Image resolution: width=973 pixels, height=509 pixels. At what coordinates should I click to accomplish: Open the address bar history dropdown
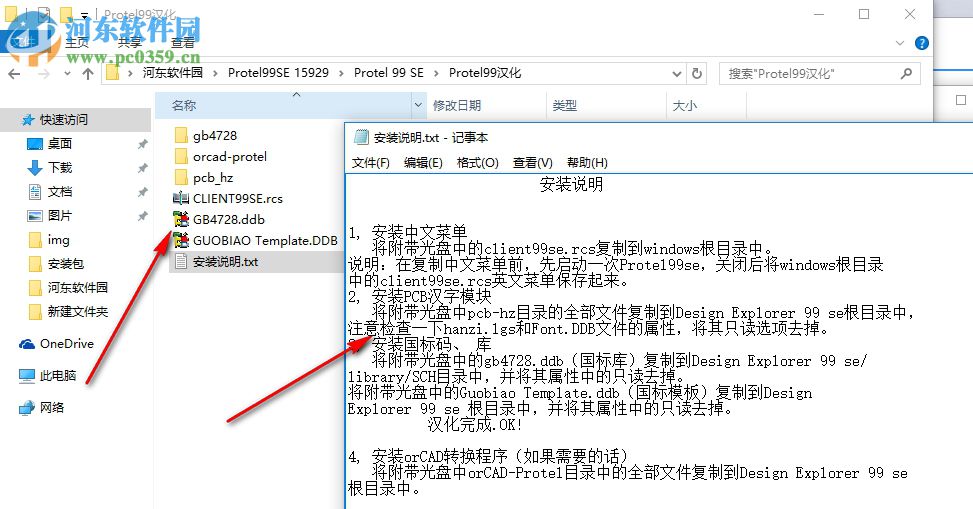tap(676, 74)
